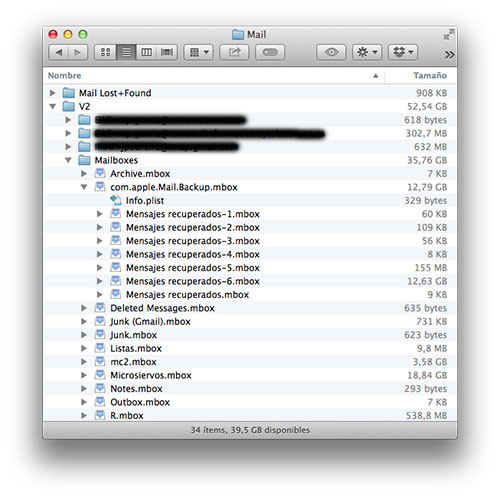The width and height of the screenshot is (500, 498).
Task: Click the com.apple.Mail.Backup.mbox icon
Action: coord(100,186)
